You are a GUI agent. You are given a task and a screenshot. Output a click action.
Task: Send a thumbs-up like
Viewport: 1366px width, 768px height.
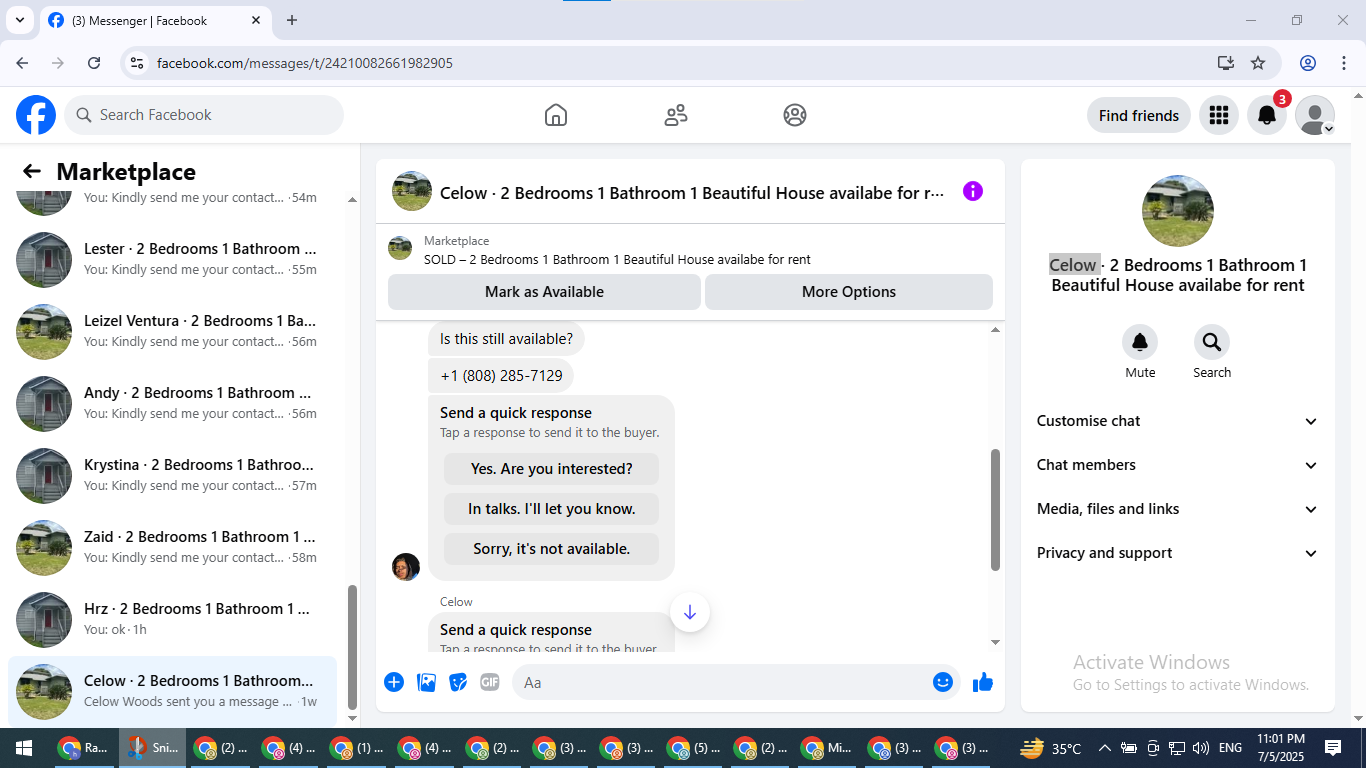983,682
